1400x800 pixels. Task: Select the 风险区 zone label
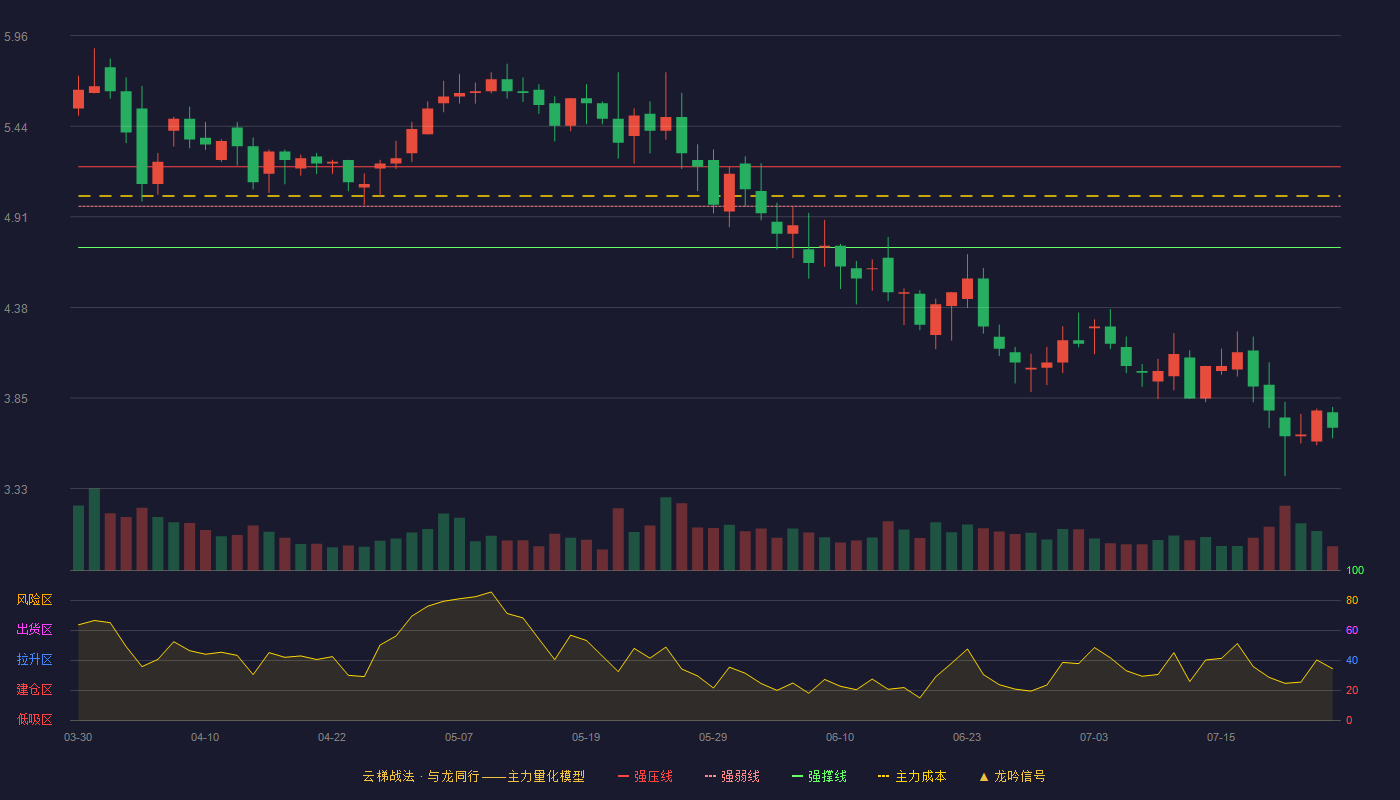[34, 600]
